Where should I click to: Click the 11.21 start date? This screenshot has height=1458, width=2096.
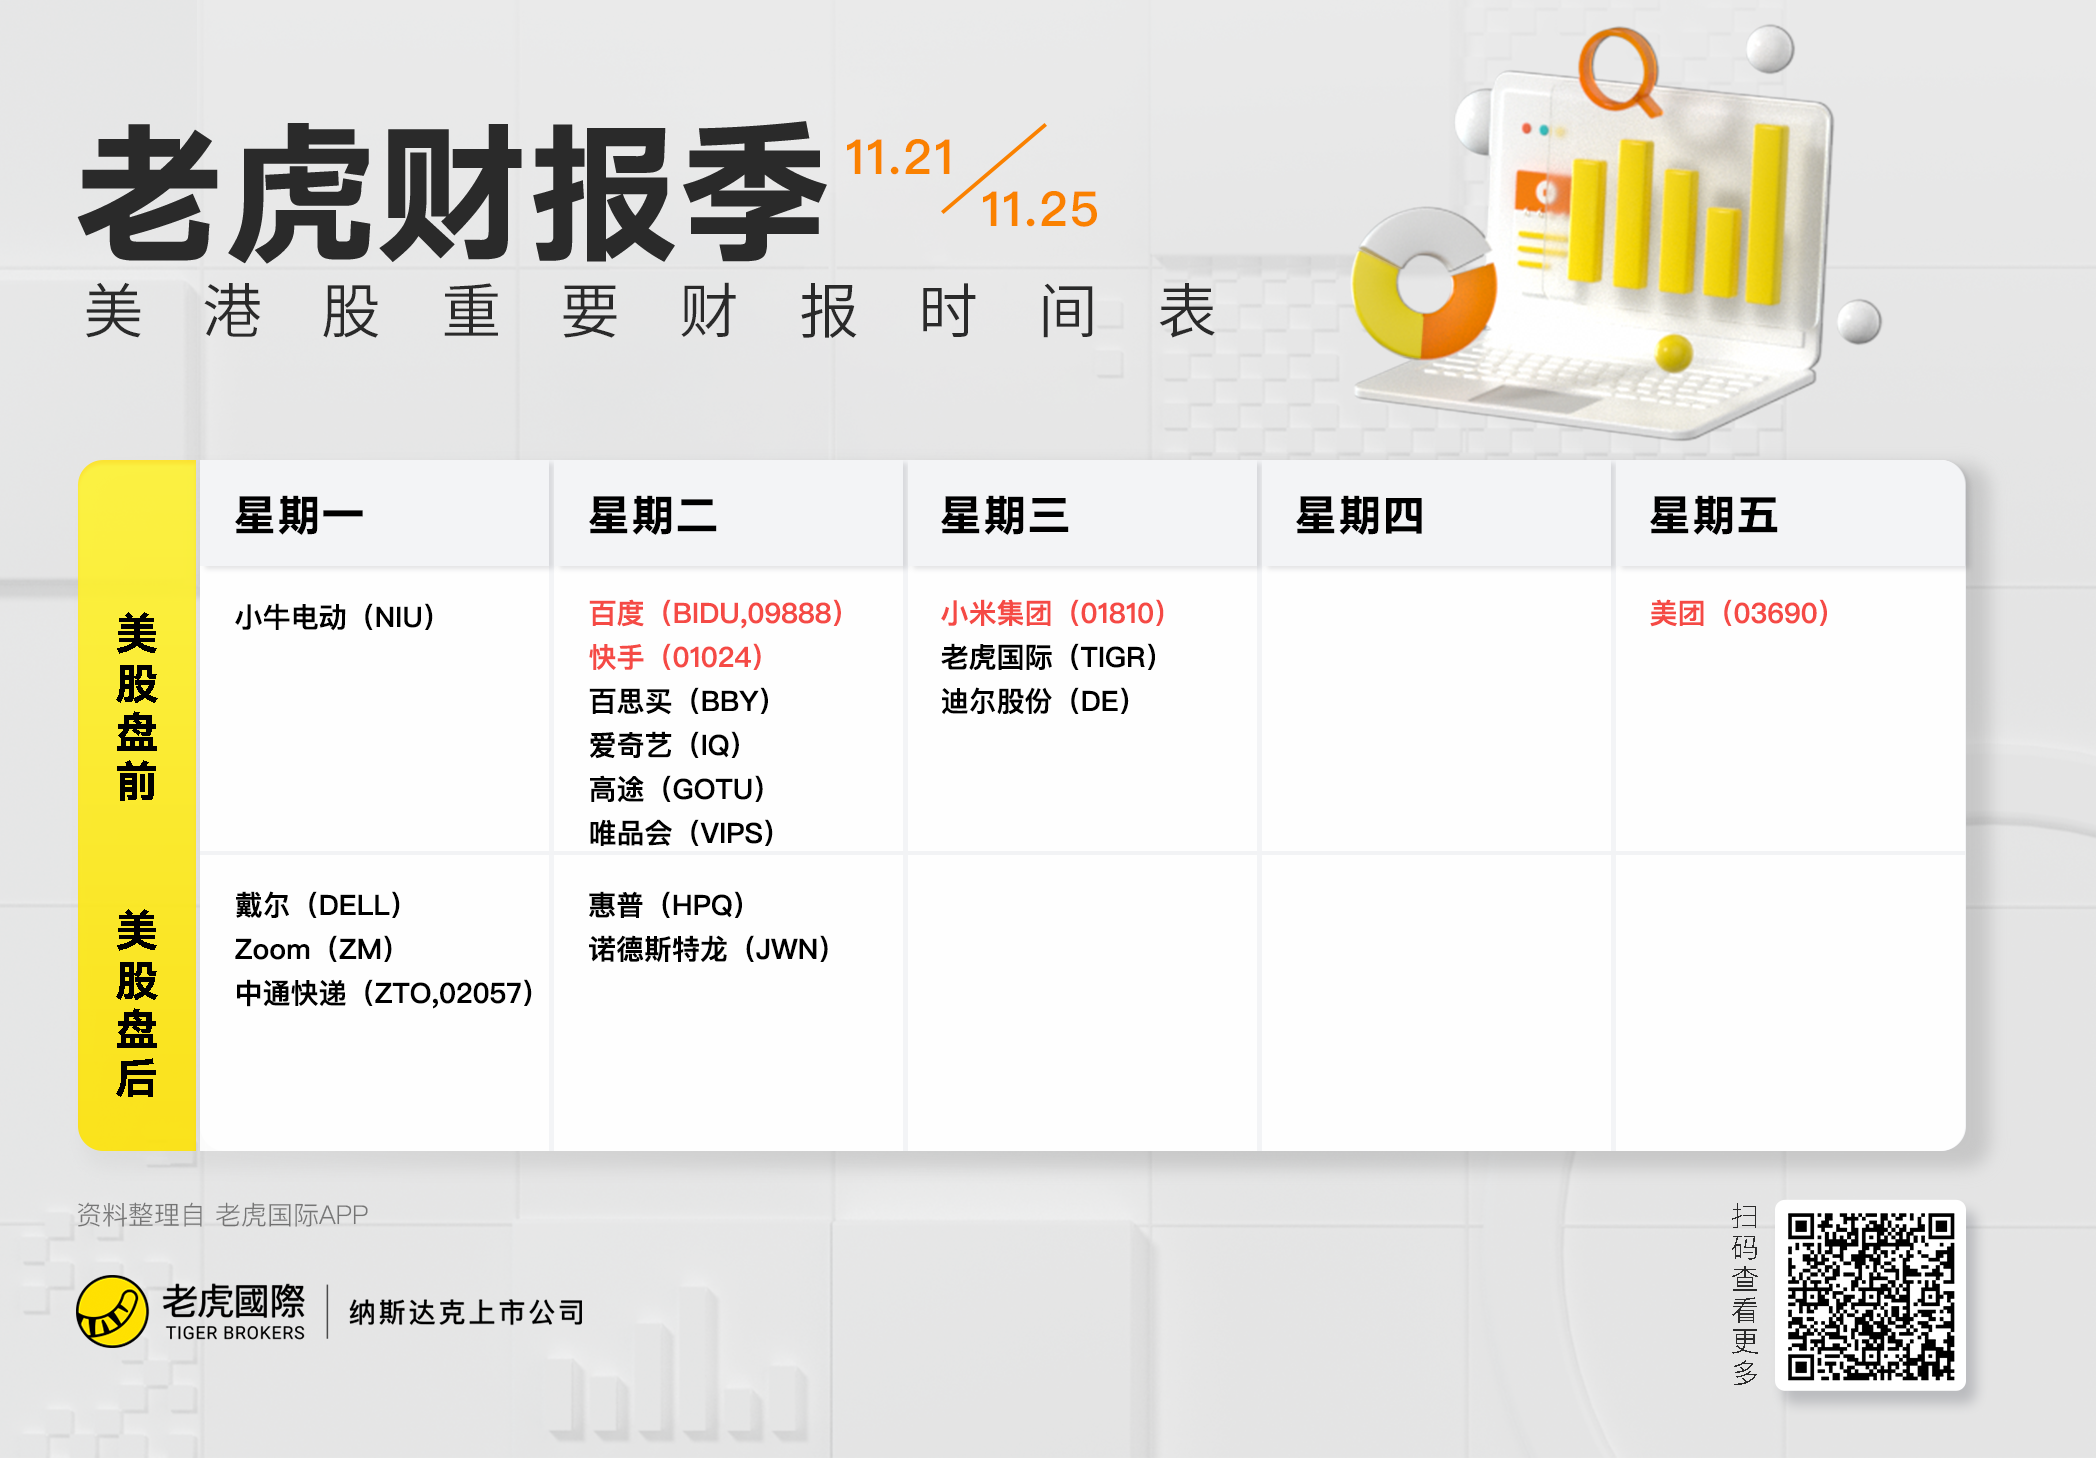[900, 158]
